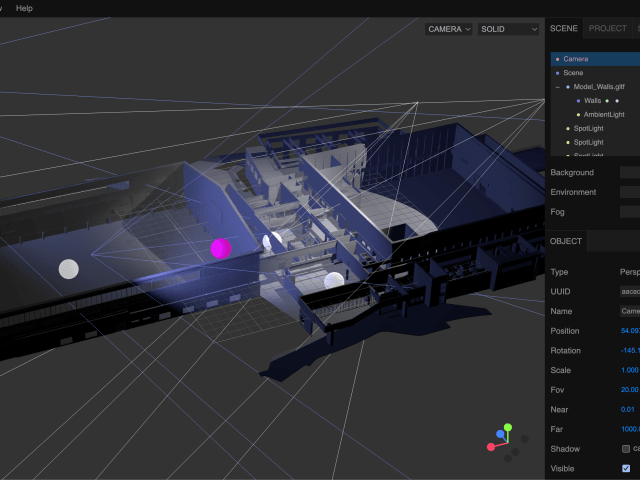Collapse the Model_Walls.gltf tree node
This screenshot has height=480, width=640.
(x=558, y=87)
